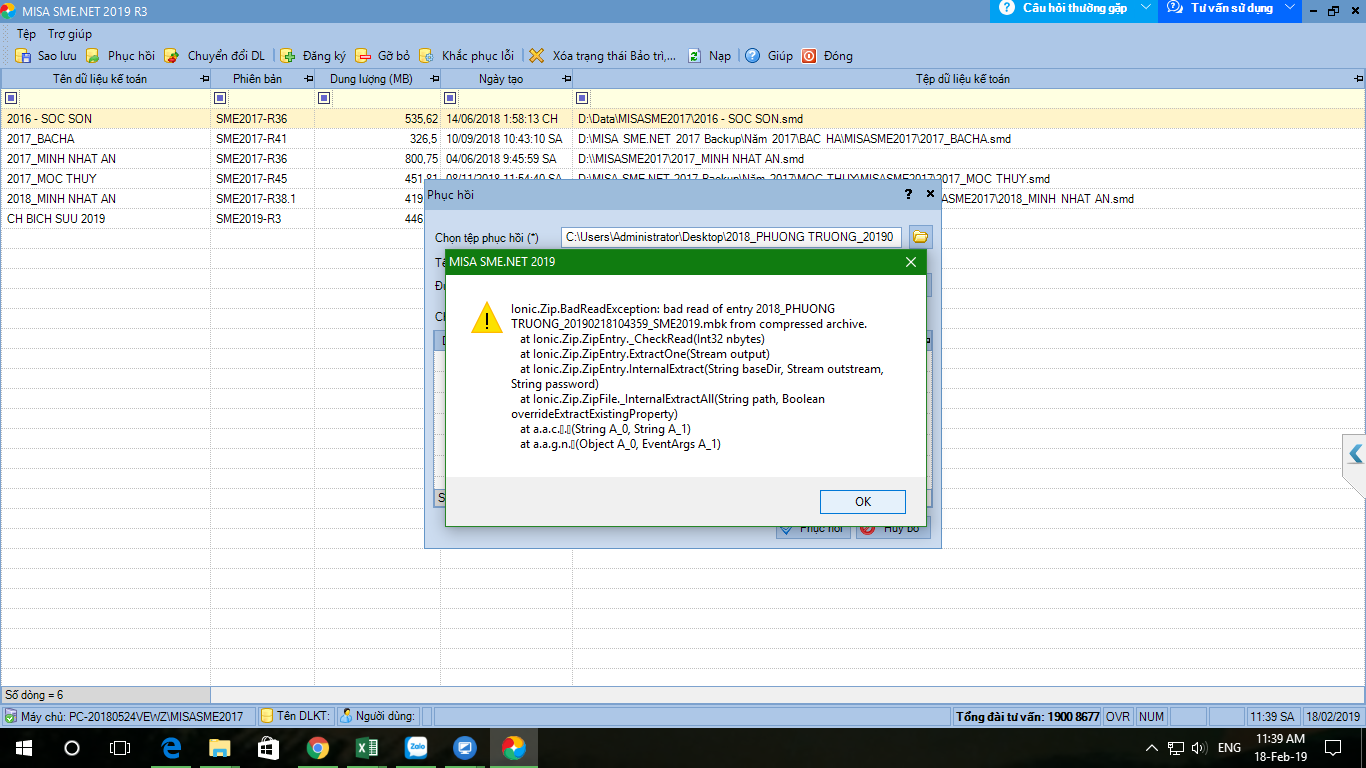
Task: Click the Sao lưu backup toolbar icon
Action: [x=23, y=56]
